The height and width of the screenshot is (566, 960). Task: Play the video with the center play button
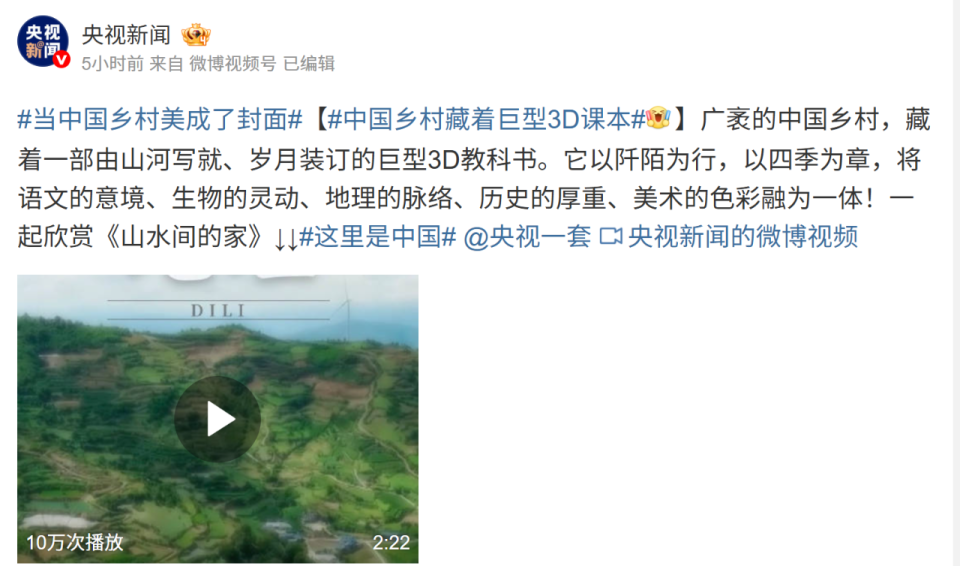pyautogui.click(x=218, y=419)
